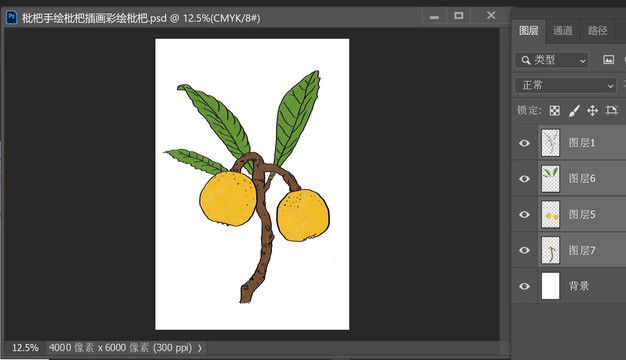This screenshot has width=626, height=360.
Task: Select the 图层5 fruit thumbnail
Action: [x=550, y=214]
